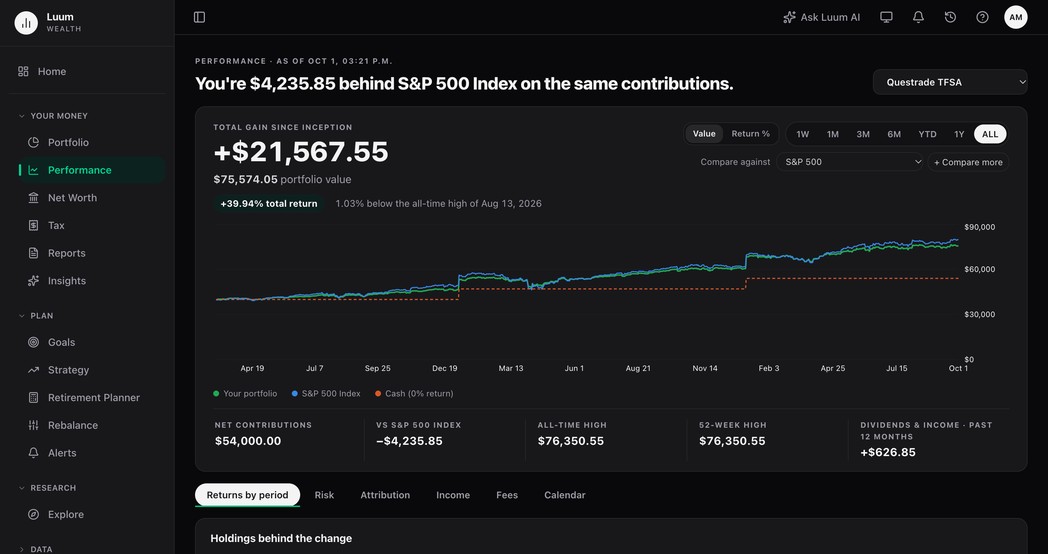Open the notifications bell icon
The width and height of the screenshot is (1048, 554).
tap(918, 17)
